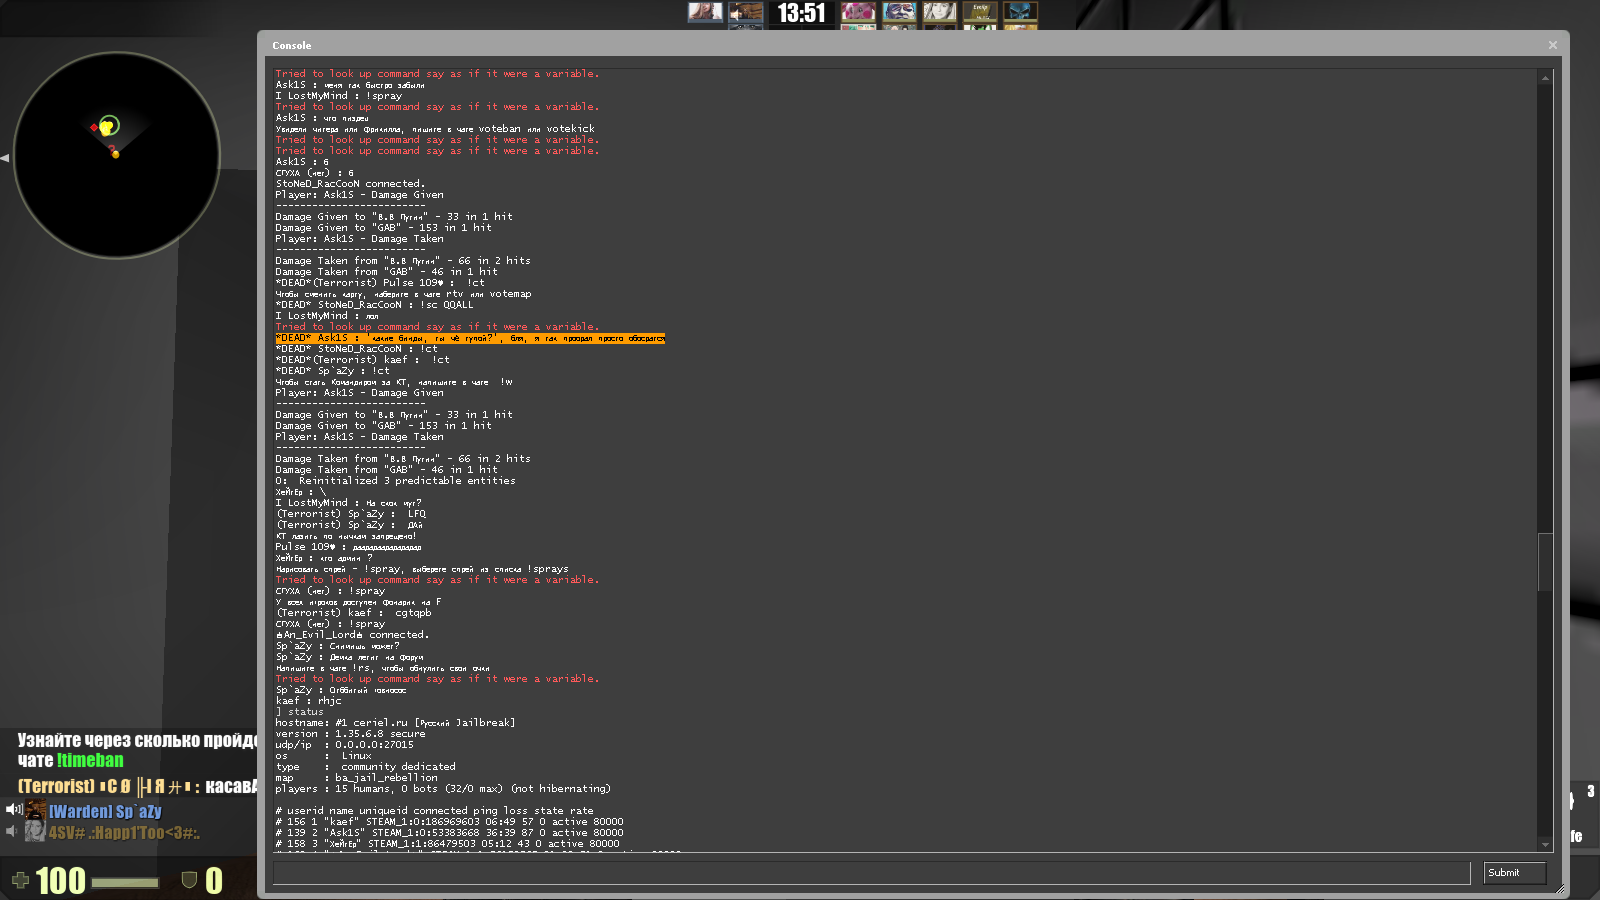The image size is (1600, 900).
Task: Click the muted speaker icon beside 4SV# player
Action: [12, 832]
